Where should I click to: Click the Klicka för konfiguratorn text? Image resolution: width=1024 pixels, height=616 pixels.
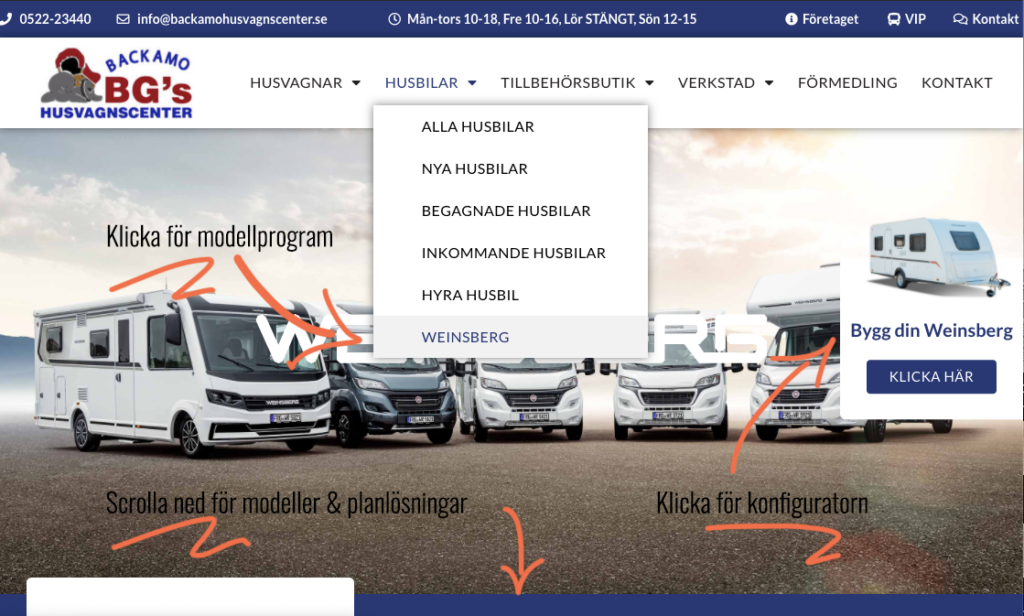(x=762, y=503)
